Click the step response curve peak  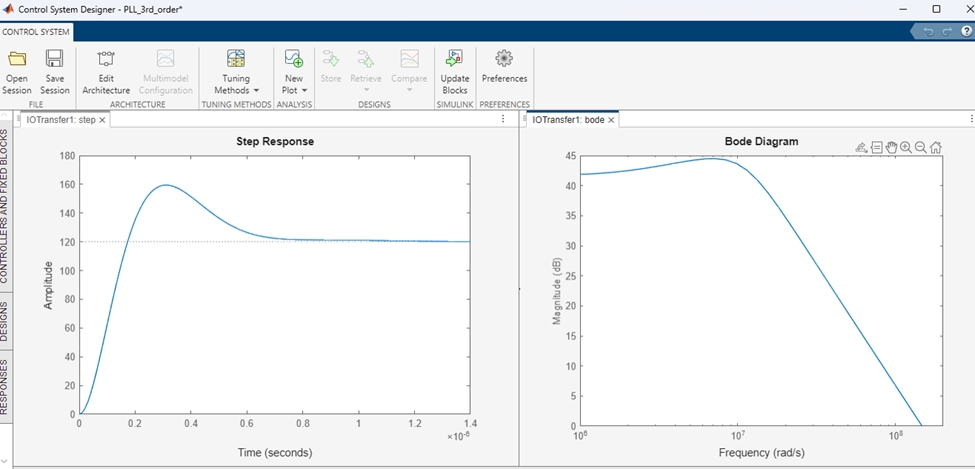165,185
